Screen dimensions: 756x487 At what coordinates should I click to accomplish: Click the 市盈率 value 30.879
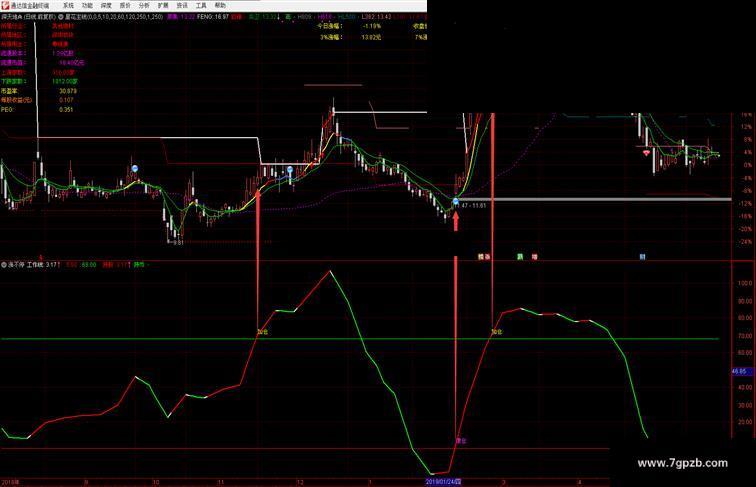pyautogui.click(x=68, y=91)
